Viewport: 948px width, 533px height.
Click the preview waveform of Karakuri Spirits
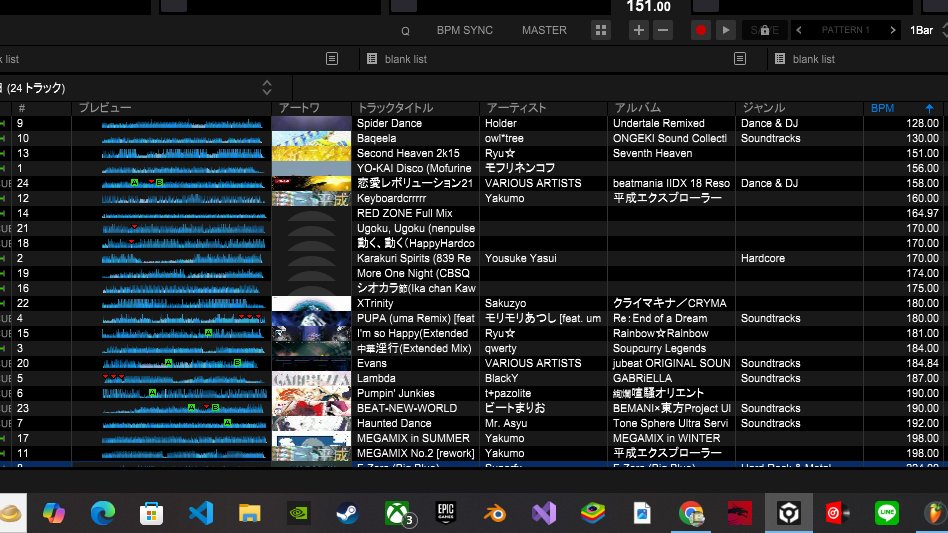click(183, 258)
